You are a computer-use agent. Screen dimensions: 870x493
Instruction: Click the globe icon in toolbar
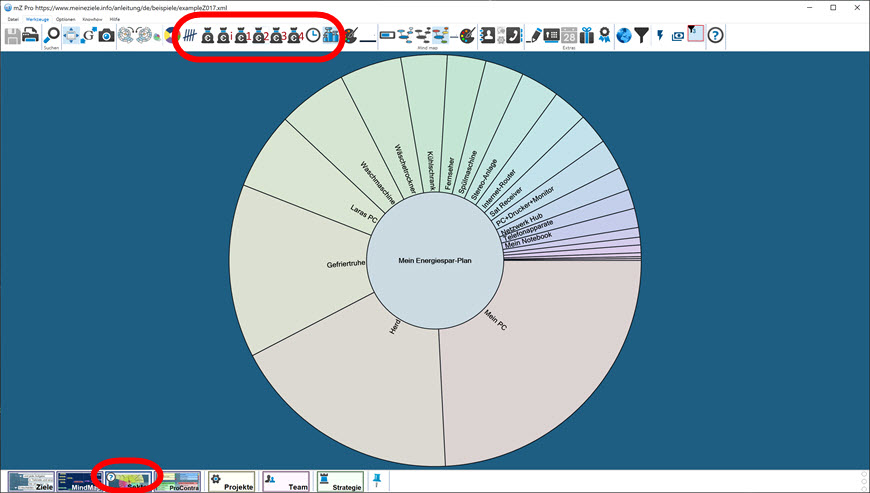[624, 36]
